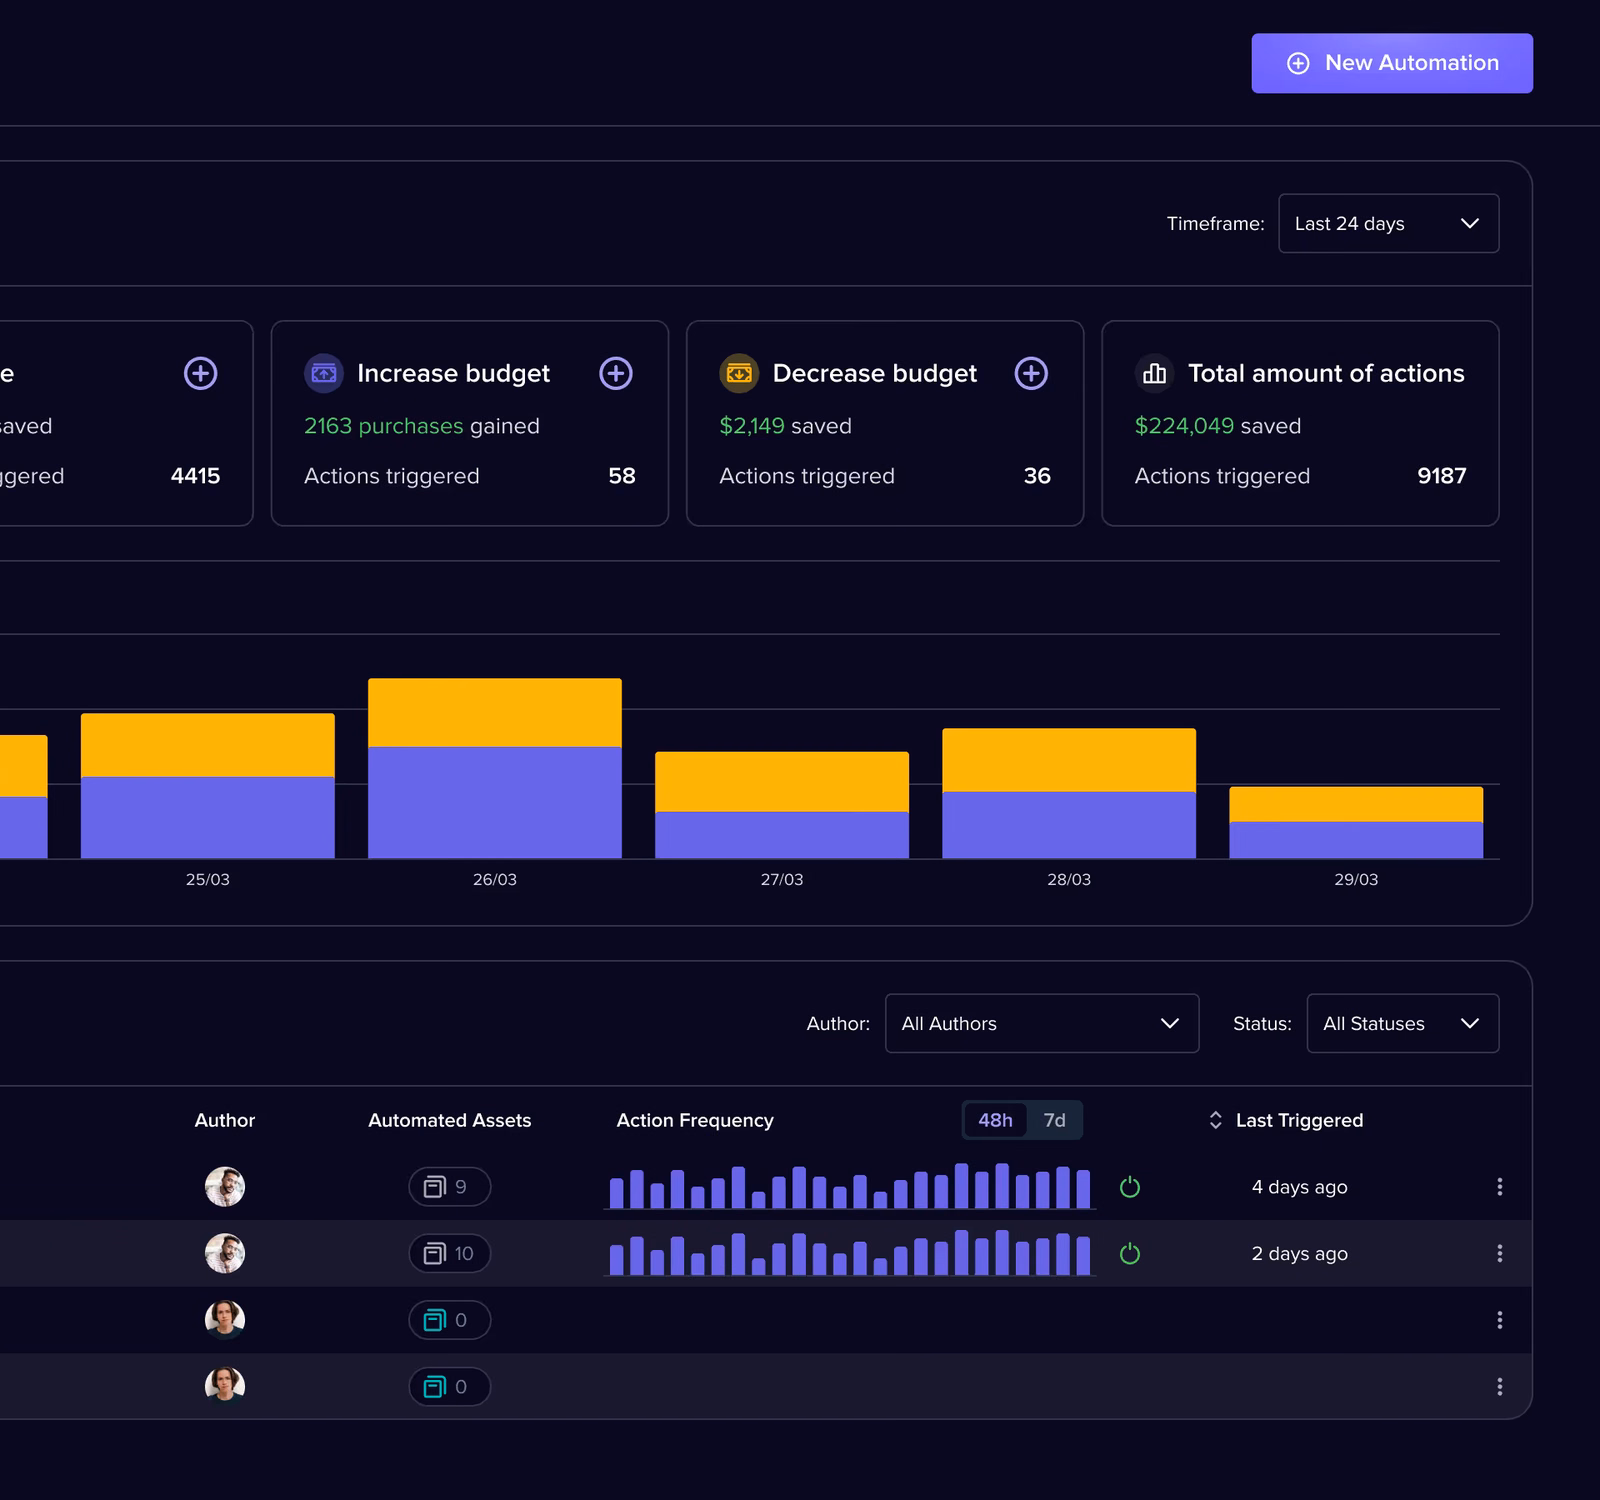Click the plus icon on the card showing 4415
This screenshot has height=1500, width=1600.
coord(201,373)
